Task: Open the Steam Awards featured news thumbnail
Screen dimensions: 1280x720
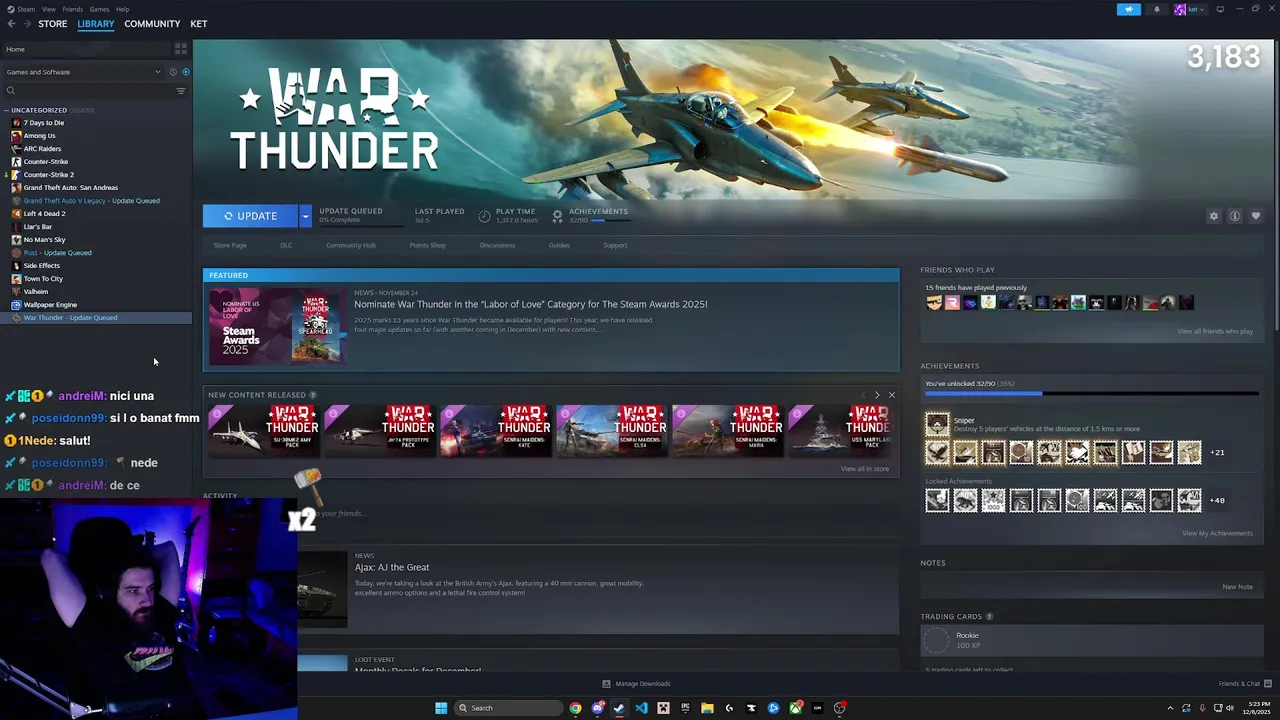Action: [277, 327]
